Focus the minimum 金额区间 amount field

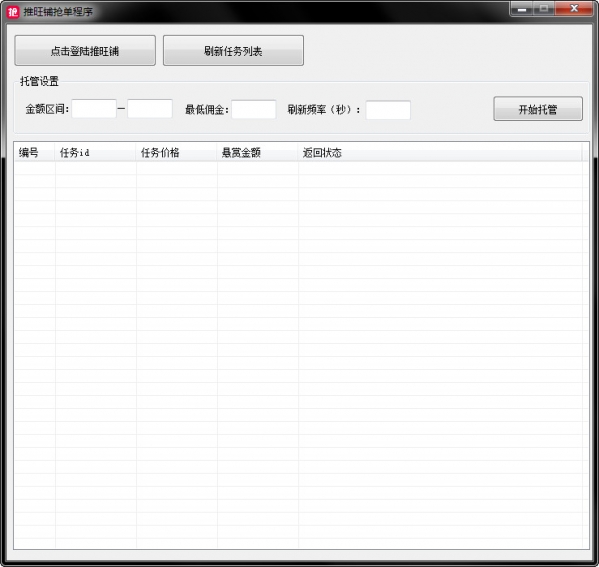[x=94, y=109]
